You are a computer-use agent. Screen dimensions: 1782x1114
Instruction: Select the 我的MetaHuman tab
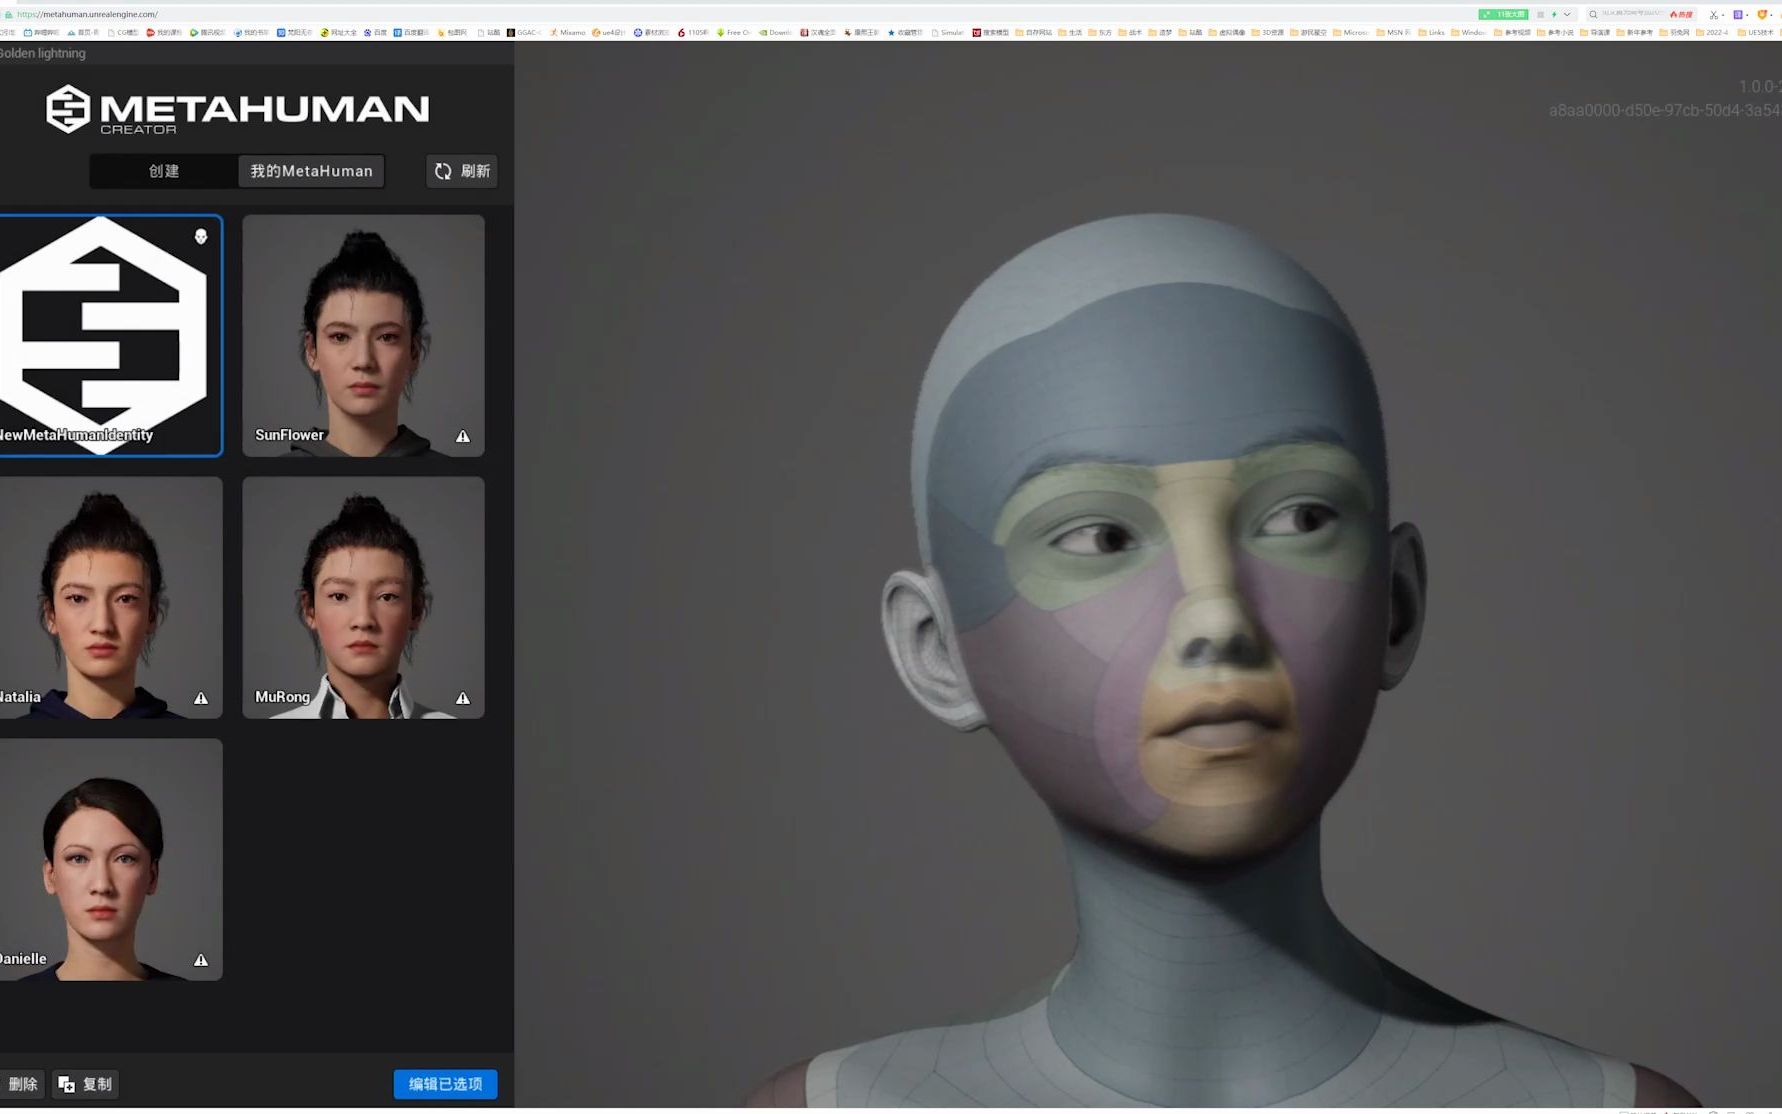310,171
